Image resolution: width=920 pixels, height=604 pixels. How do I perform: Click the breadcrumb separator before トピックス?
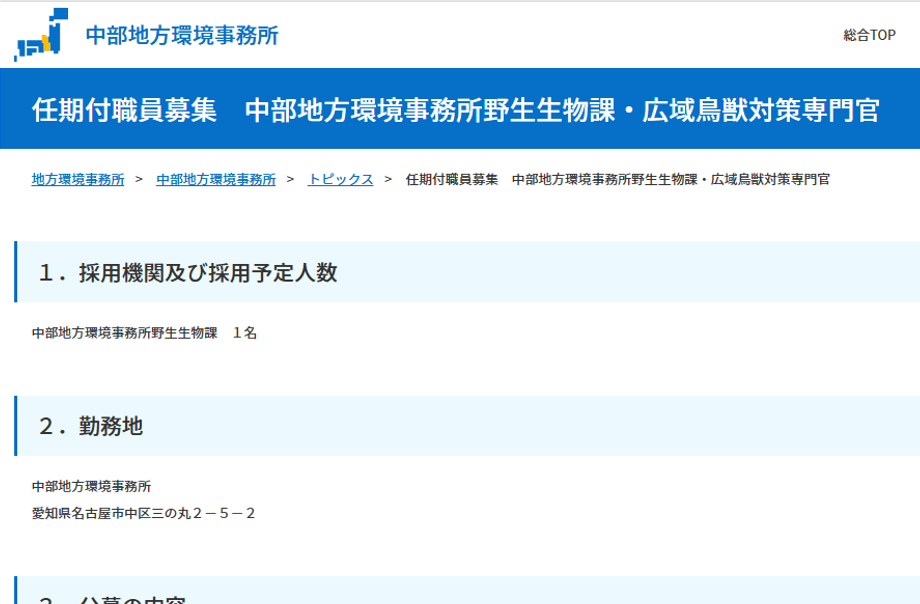coord(290,179)
